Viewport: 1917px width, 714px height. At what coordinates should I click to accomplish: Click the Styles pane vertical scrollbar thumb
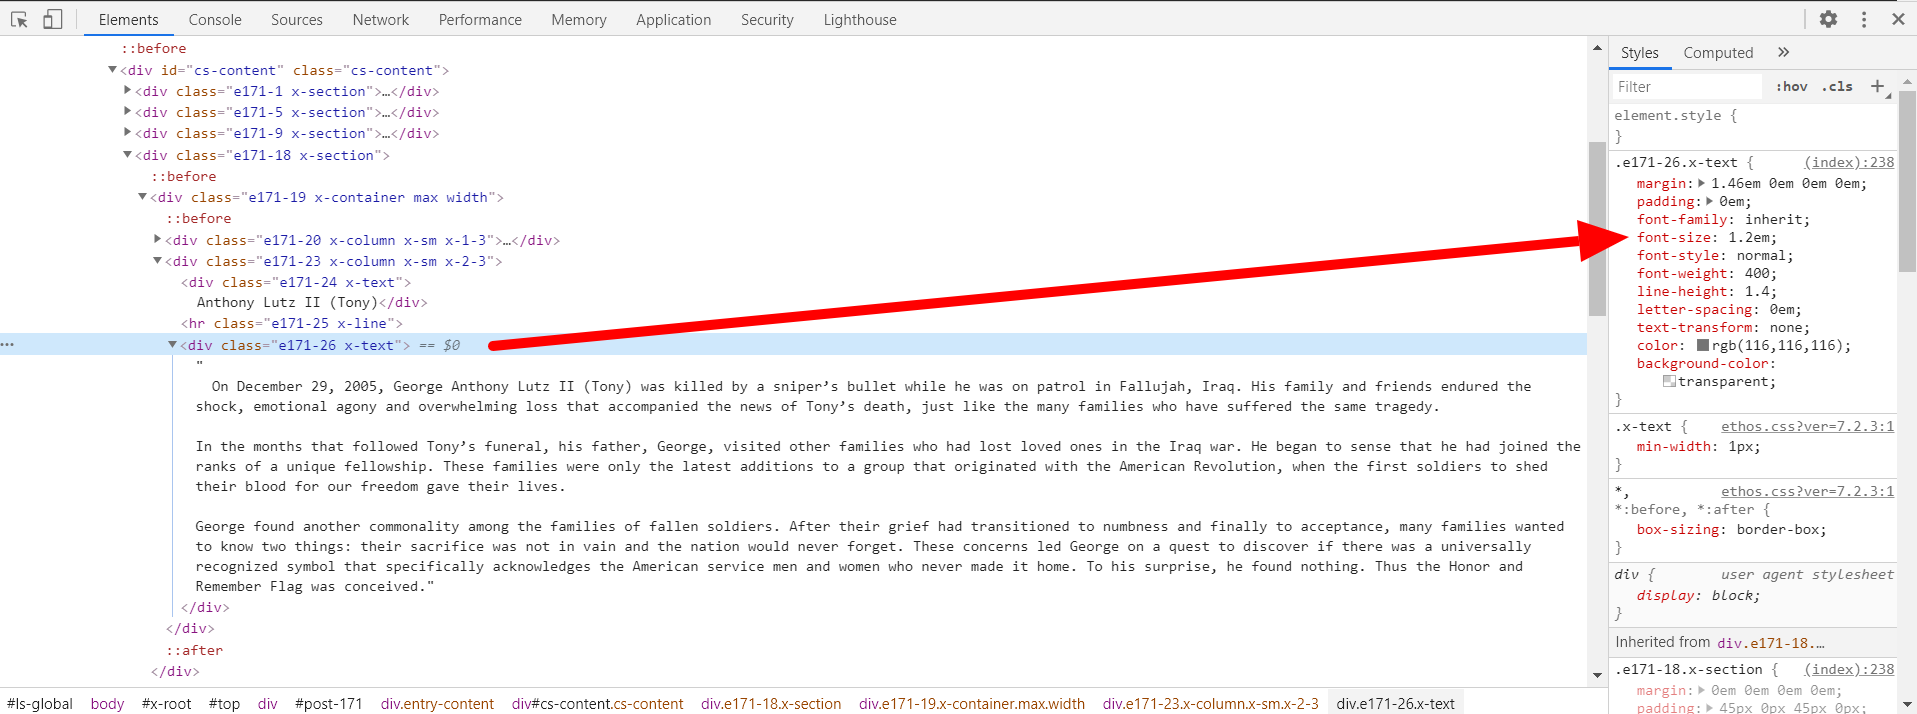(x=1907, y=180)
